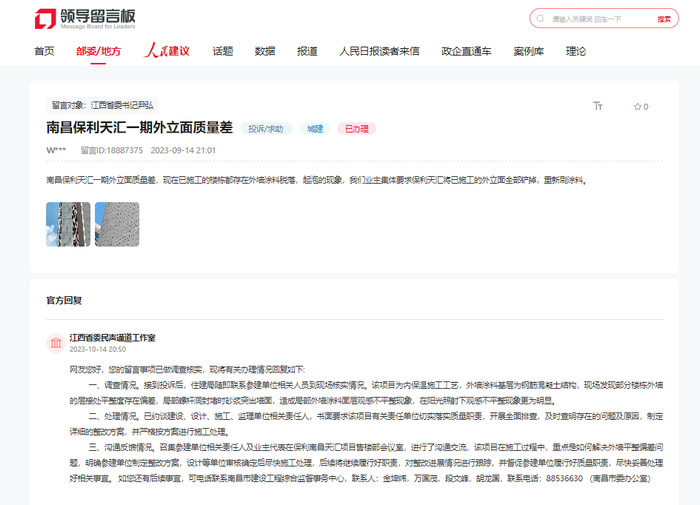Screen dimensions: 700x505
Task: Click the 城建 category tag
Action: pos(315,129)
